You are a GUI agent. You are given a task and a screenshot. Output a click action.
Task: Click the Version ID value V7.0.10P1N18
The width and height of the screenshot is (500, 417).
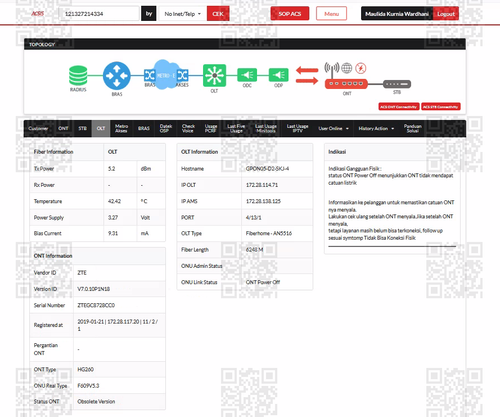[94, 289]
